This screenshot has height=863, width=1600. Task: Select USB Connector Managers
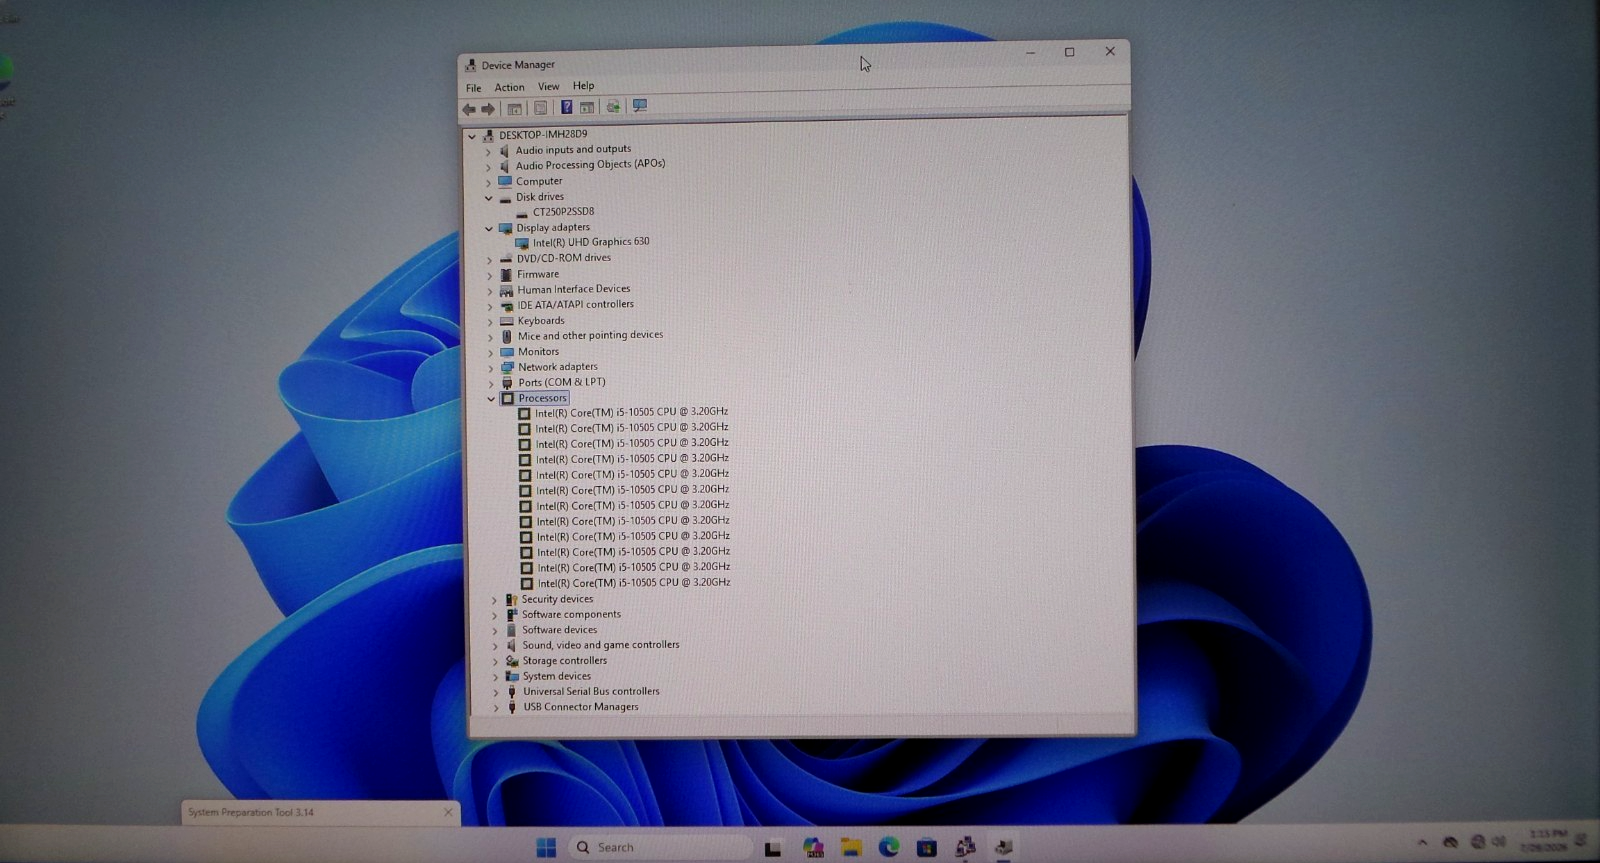(x=580, y=707)
